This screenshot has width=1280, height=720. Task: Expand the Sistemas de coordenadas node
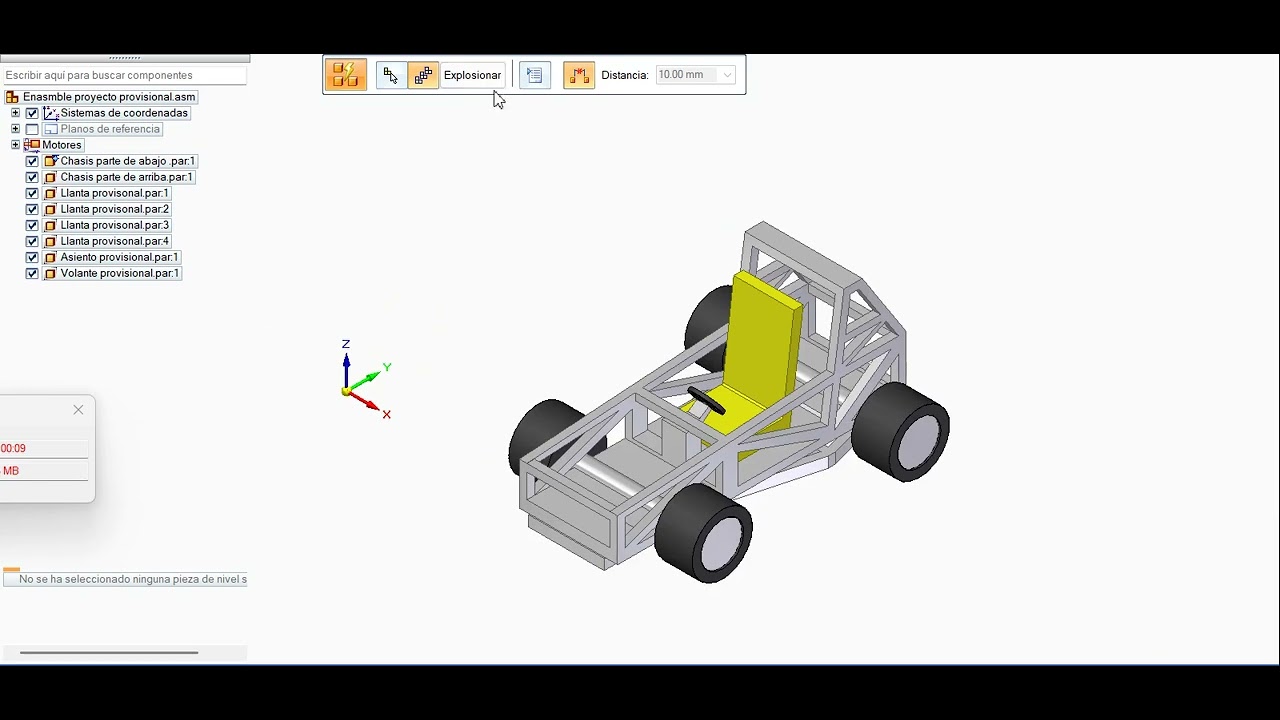point(15,113)
